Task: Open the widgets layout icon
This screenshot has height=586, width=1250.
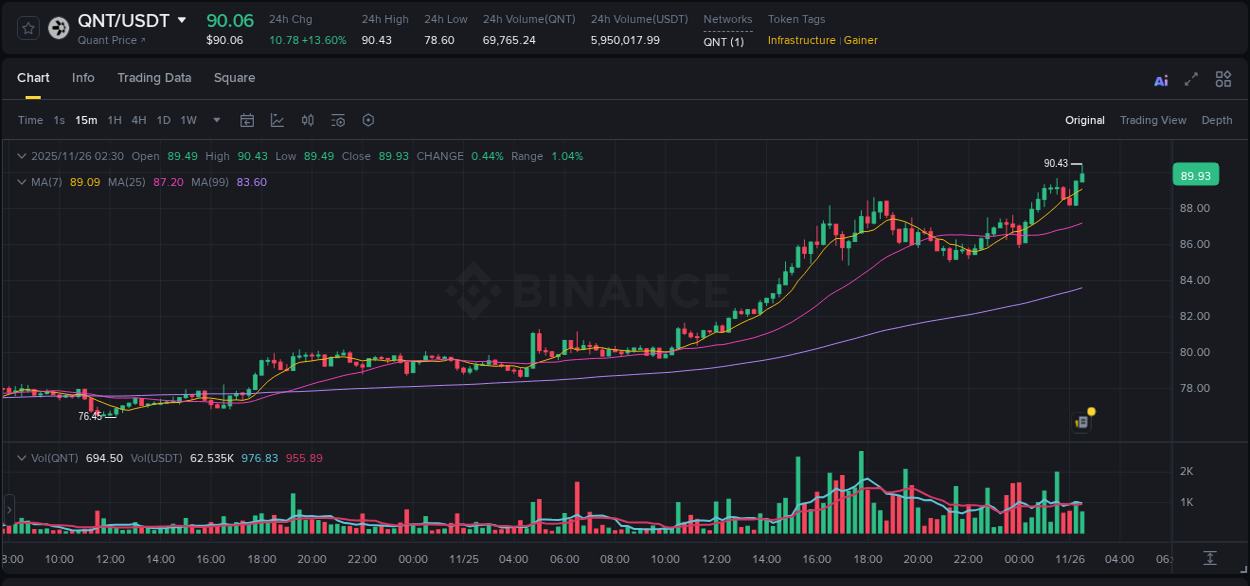Action: [1223, 78]
